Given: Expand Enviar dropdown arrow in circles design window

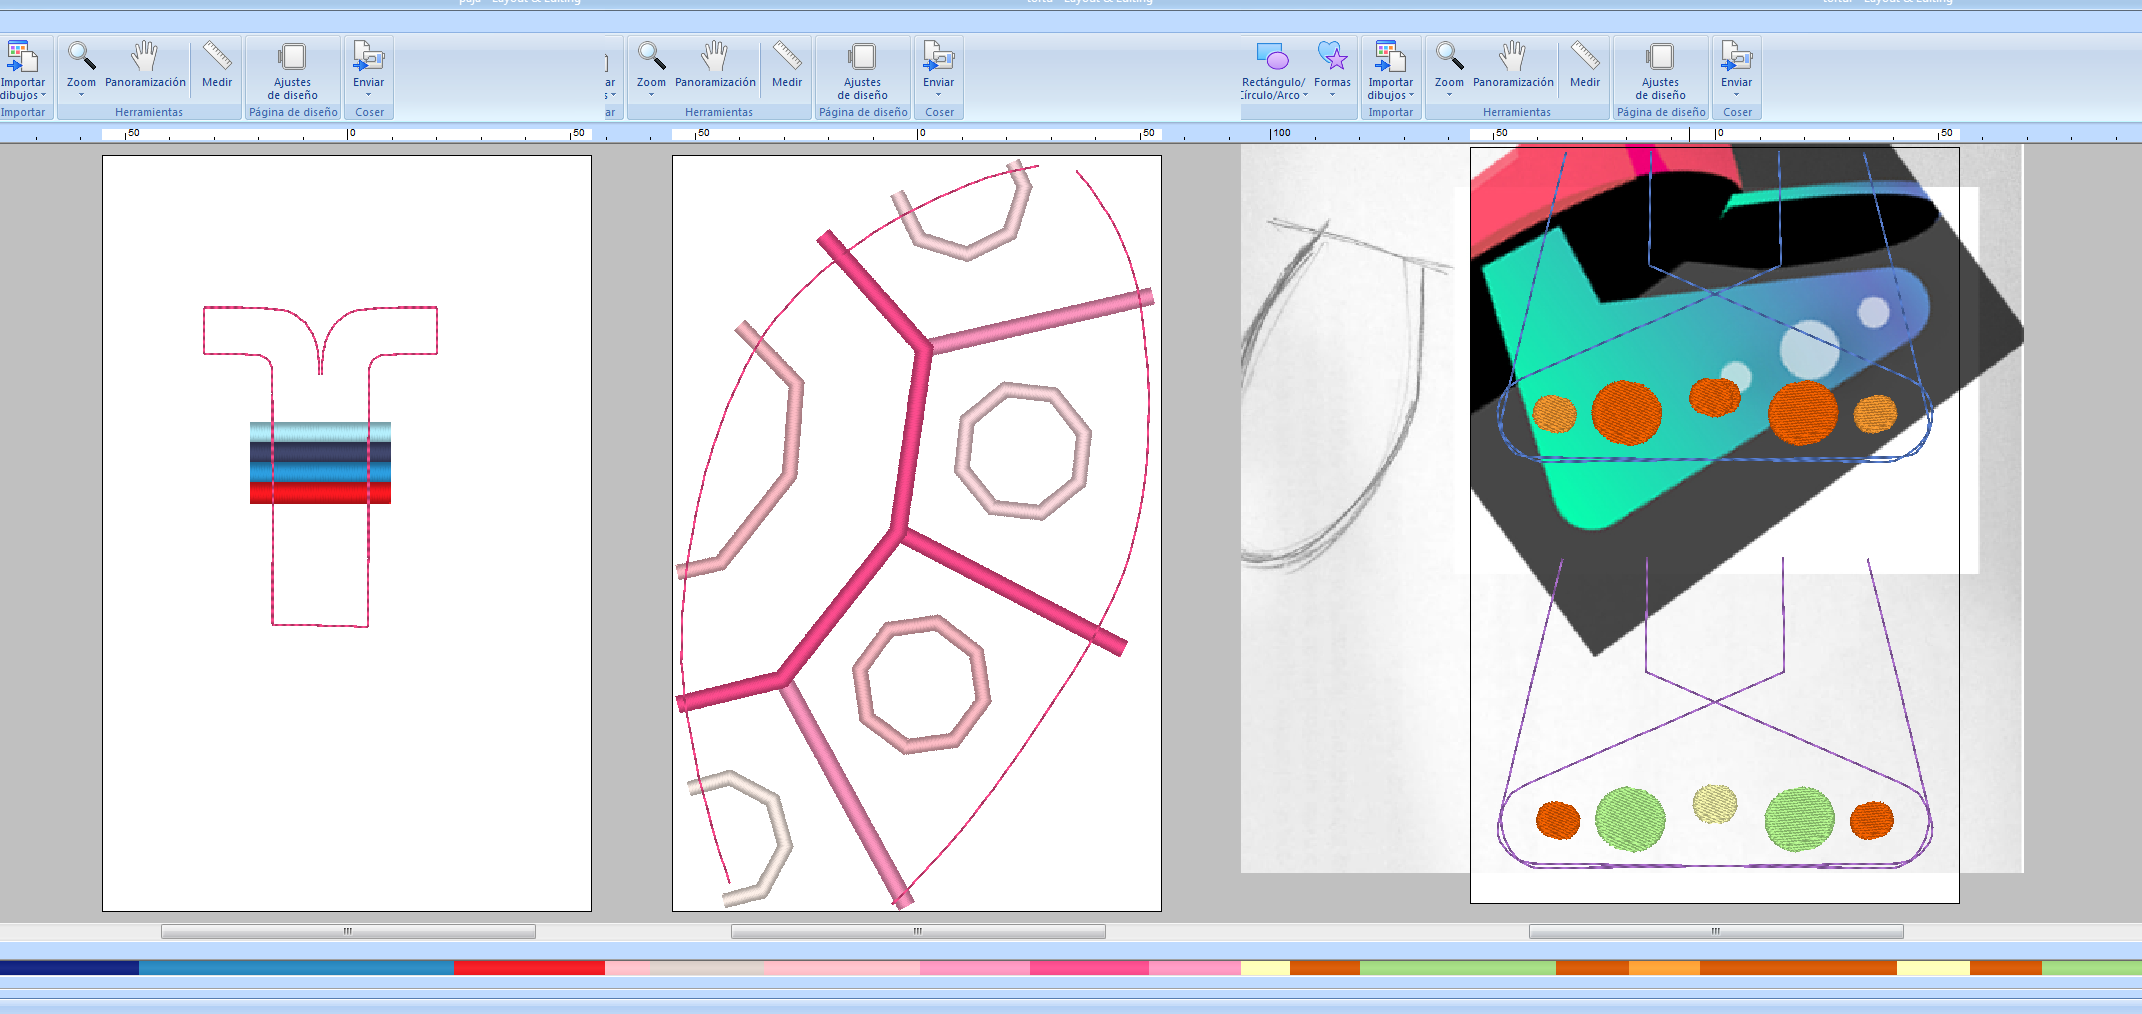Looking at the screenshot, I should pos(1736,95).
